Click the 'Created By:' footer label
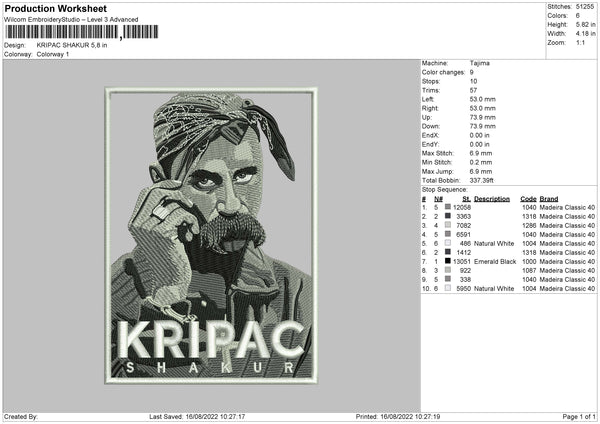Image resolution: width=600 pixels, height=424 pixels. click(21, 416)
